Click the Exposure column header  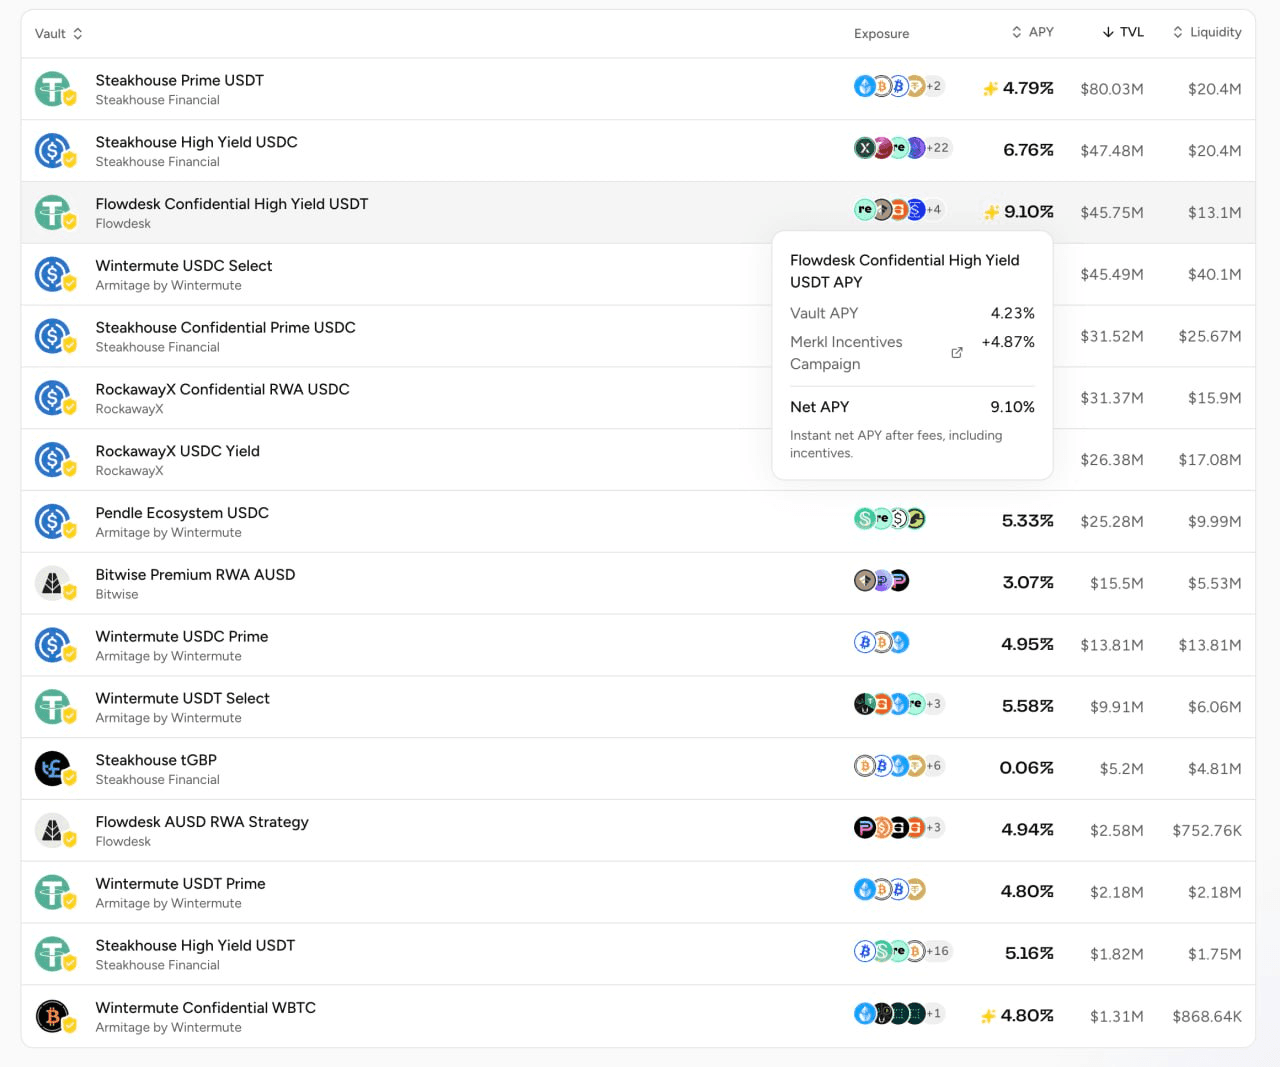(882, 34)
